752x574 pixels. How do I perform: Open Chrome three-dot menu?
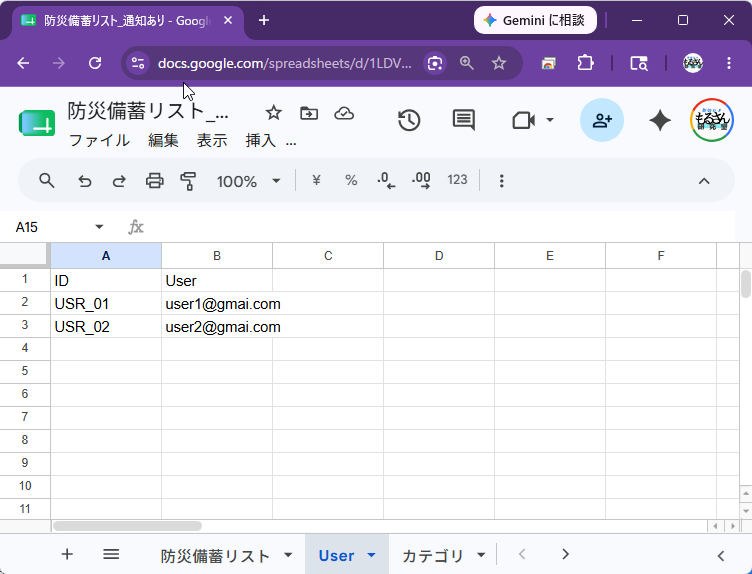coord(728,63)
